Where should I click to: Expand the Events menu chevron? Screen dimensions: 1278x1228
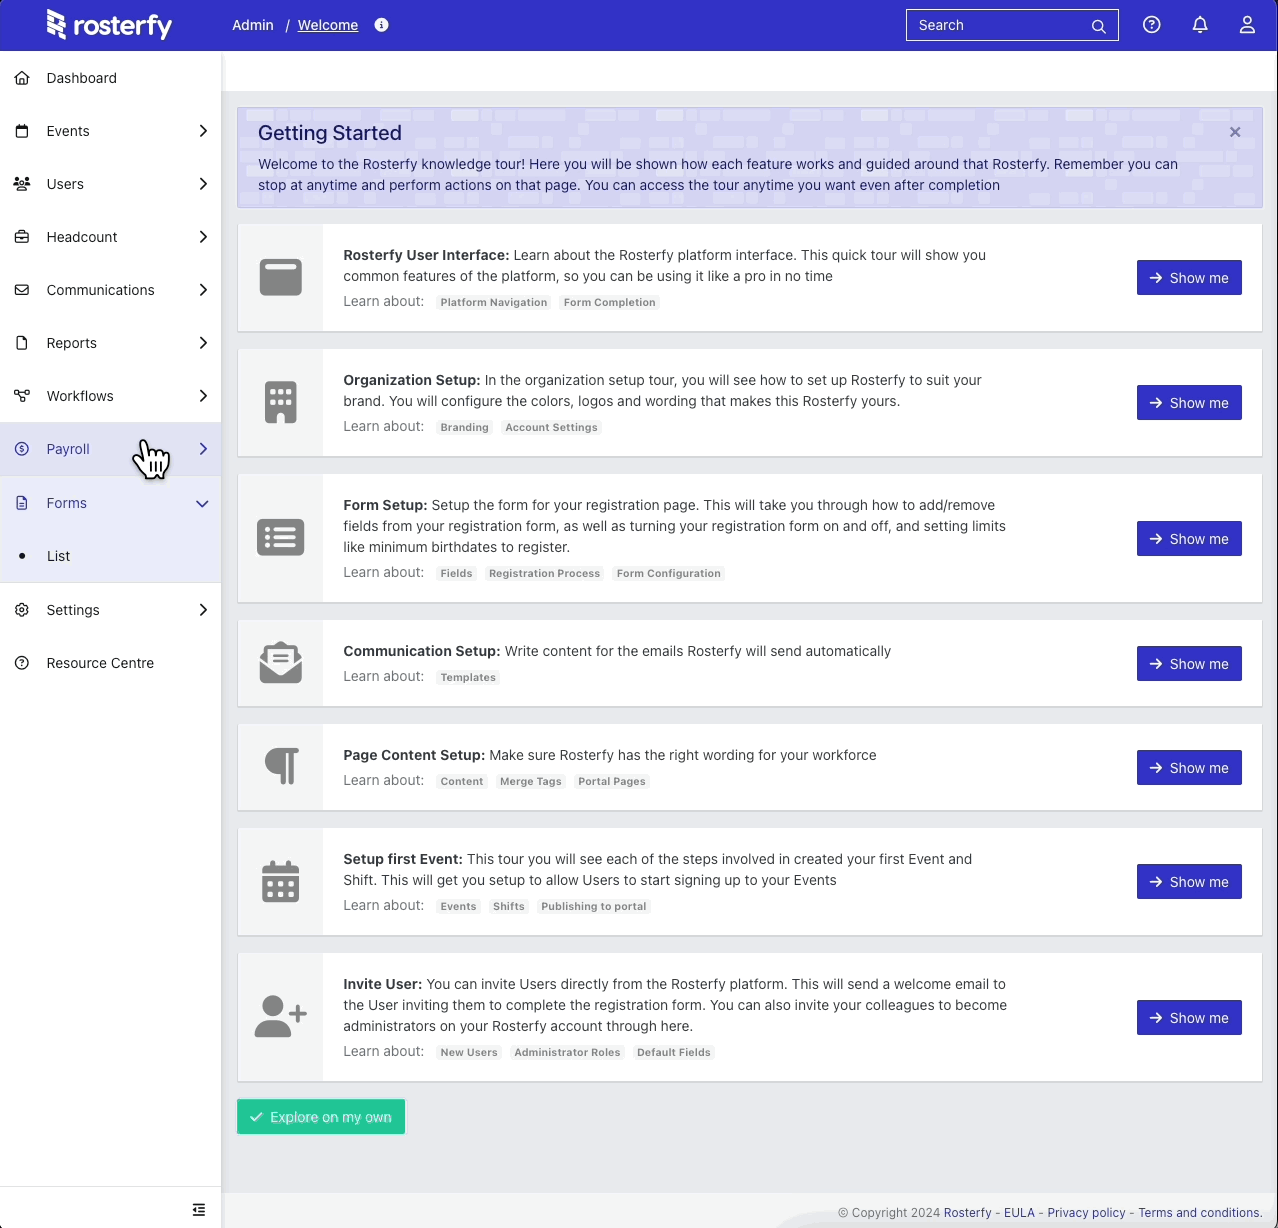click(203, 131)
